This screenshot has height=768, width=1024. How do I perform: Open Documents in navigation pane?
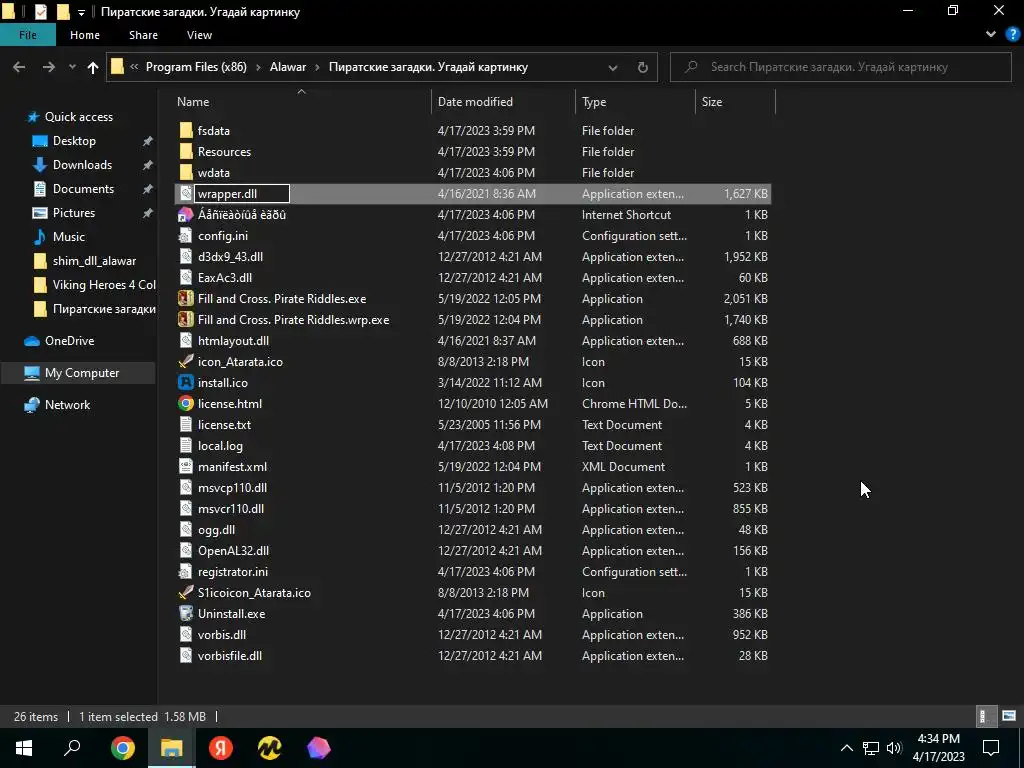[83, 189]
